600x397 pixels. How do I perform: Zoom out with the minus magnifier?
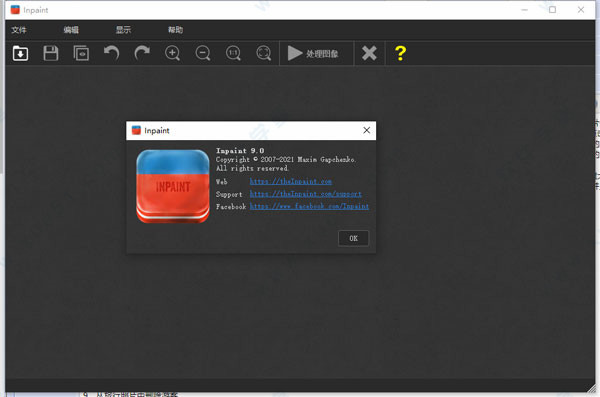point(203,53)
